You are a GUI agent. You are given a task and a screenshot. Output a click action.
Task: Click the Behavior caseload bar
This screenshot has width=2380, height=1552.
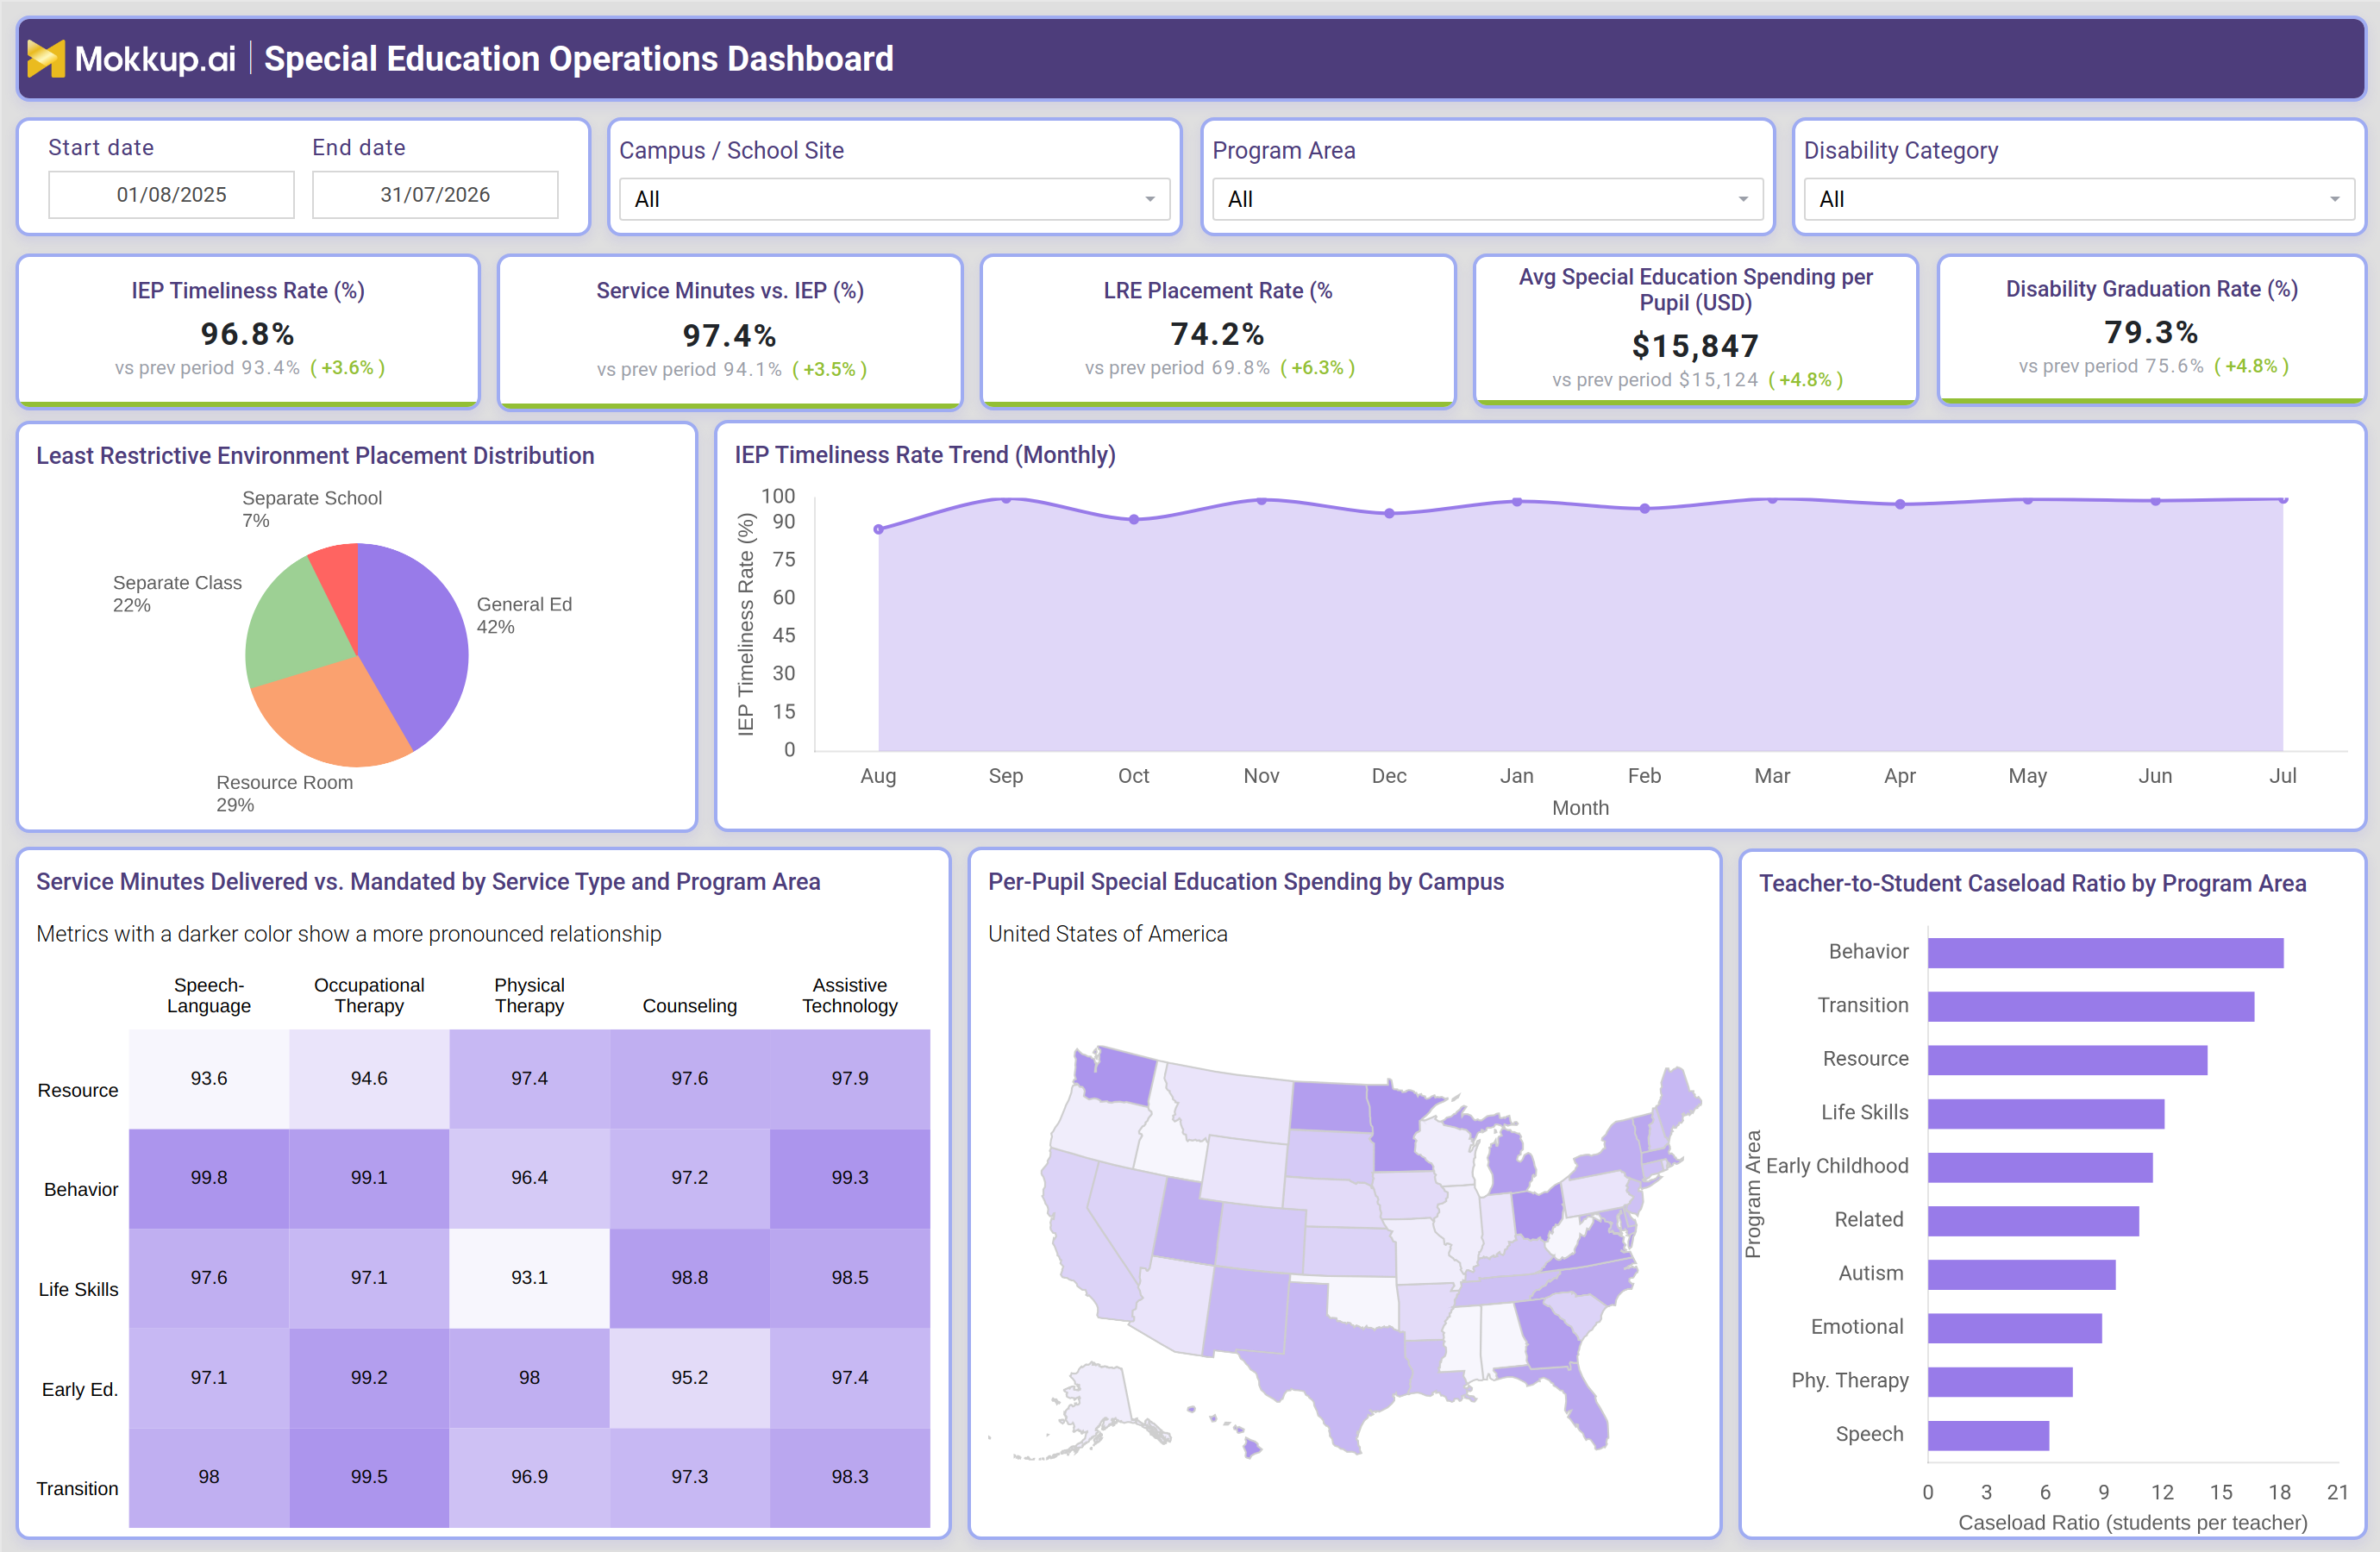click(x=2105, y=952)
